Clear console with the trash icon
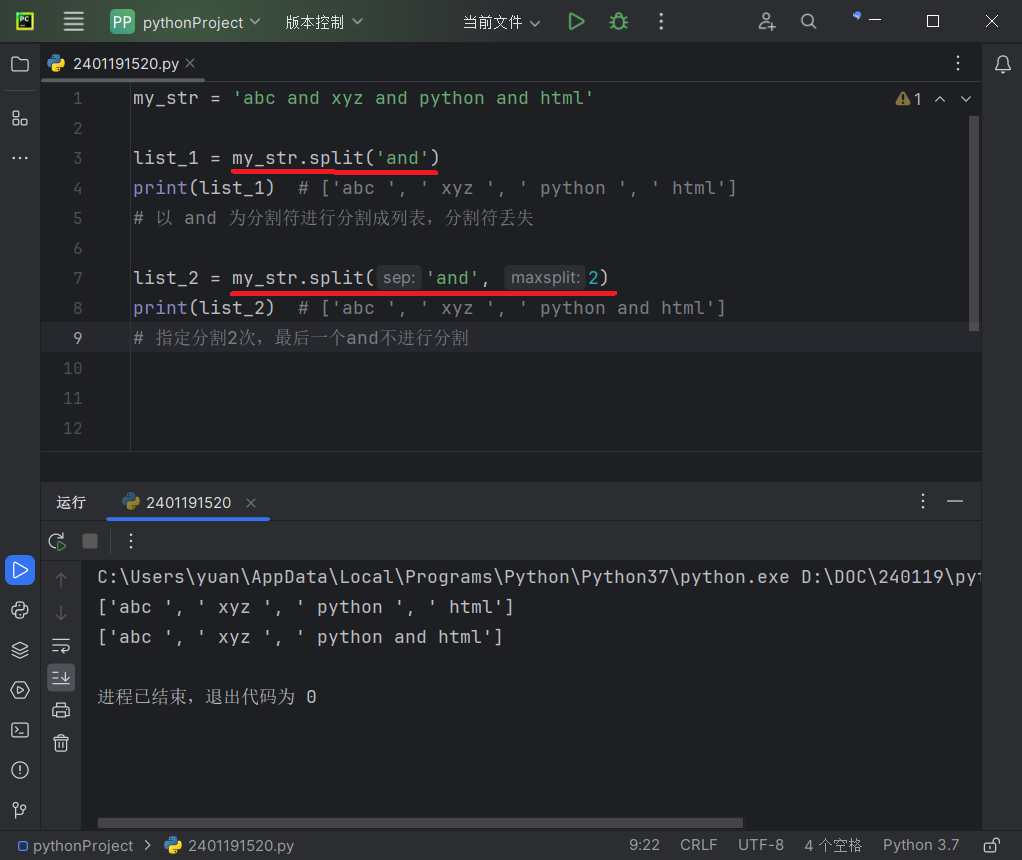This screenshot has width=1022, height=860. (61, 743)
